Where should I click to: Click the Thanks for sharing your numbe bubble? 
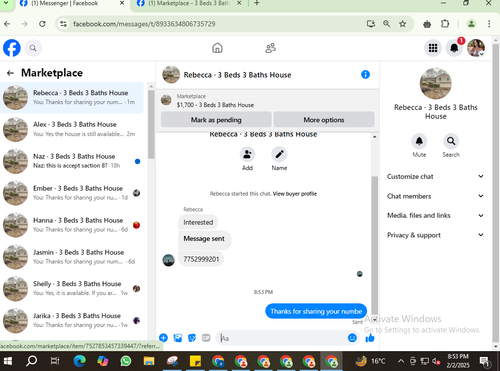[x=316, y=311]
